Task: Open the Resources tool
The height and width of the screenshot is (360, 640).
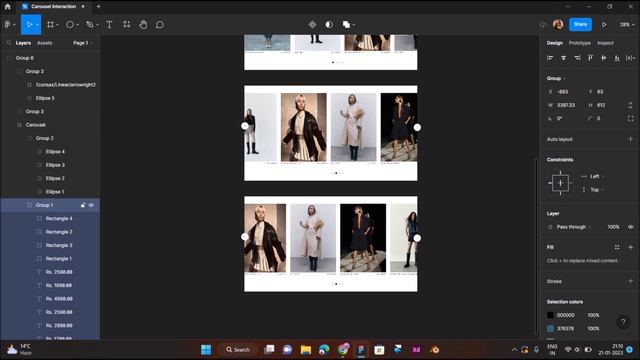Action: (127, 24)
